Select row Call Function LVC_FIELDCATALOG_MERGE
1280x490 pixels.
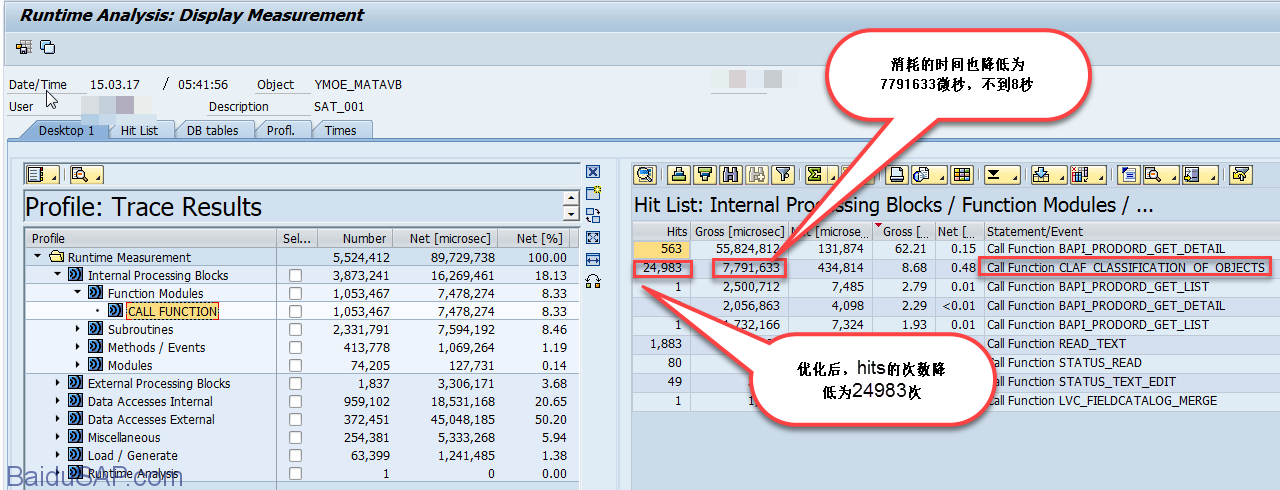tap(955, 401)
